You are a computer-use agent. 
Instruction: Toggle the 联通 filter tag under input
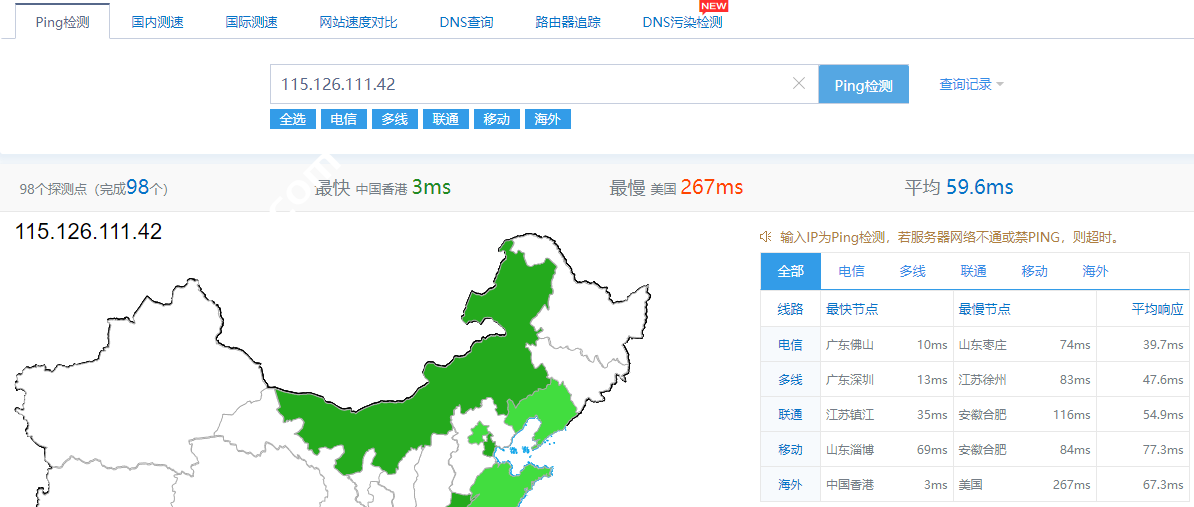(445, 120)
